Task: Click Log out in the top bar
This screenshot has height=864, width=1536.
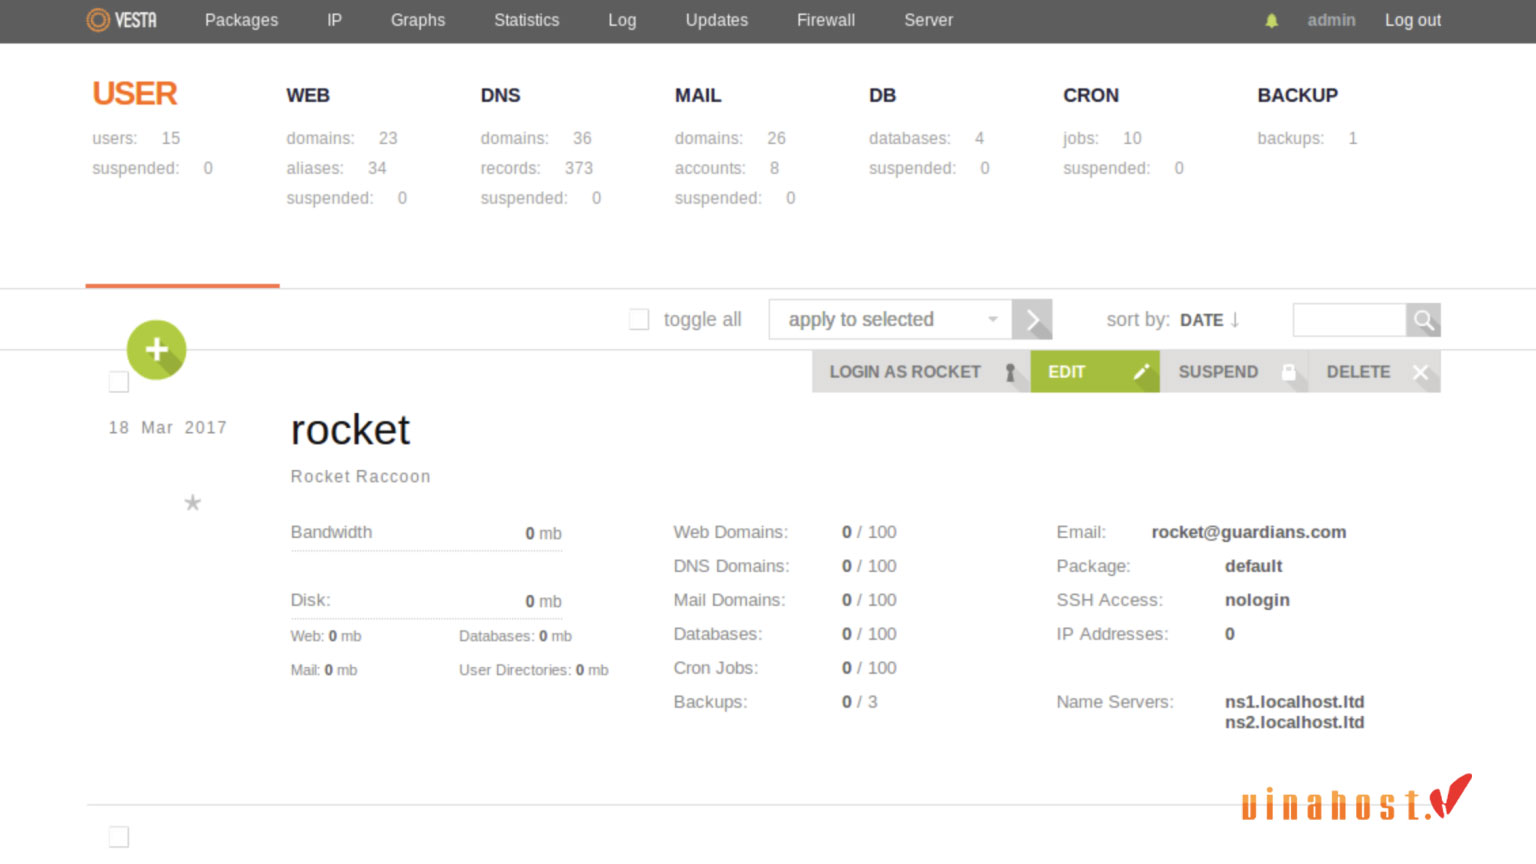Action: coord(1412,20)
